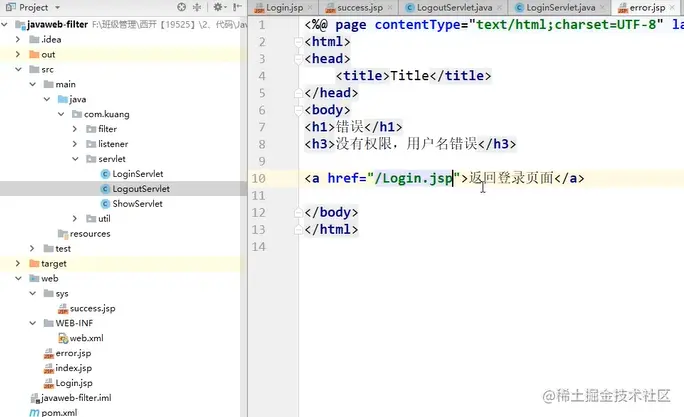Select the LoginServlet class icon in tree
684x417 pixels.
click(x=105, y=174)
